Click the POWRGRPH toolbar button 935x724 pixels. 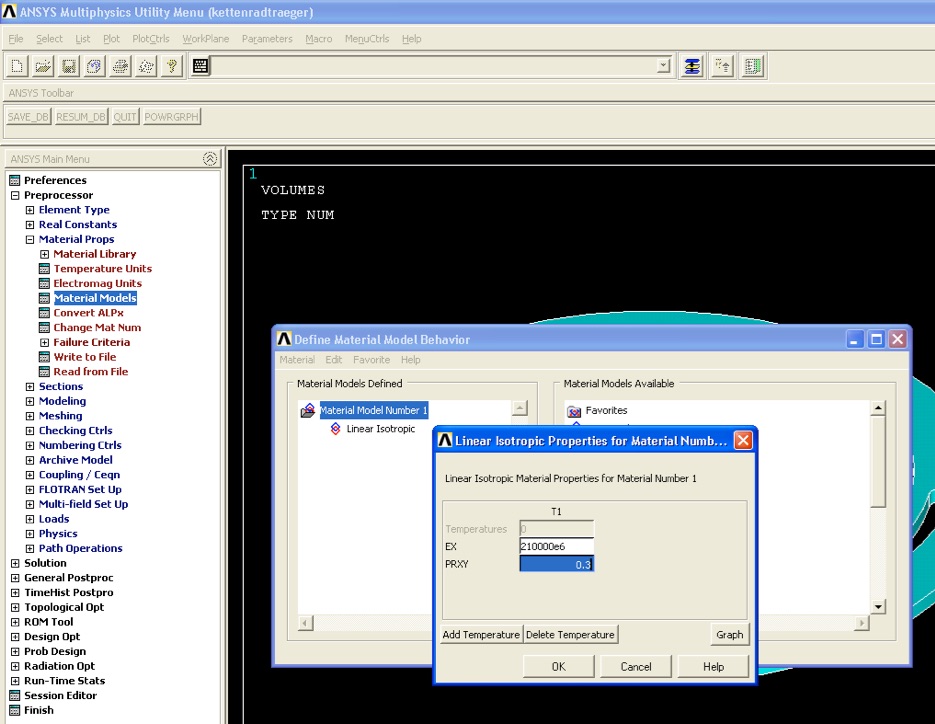tap(171, 117)
